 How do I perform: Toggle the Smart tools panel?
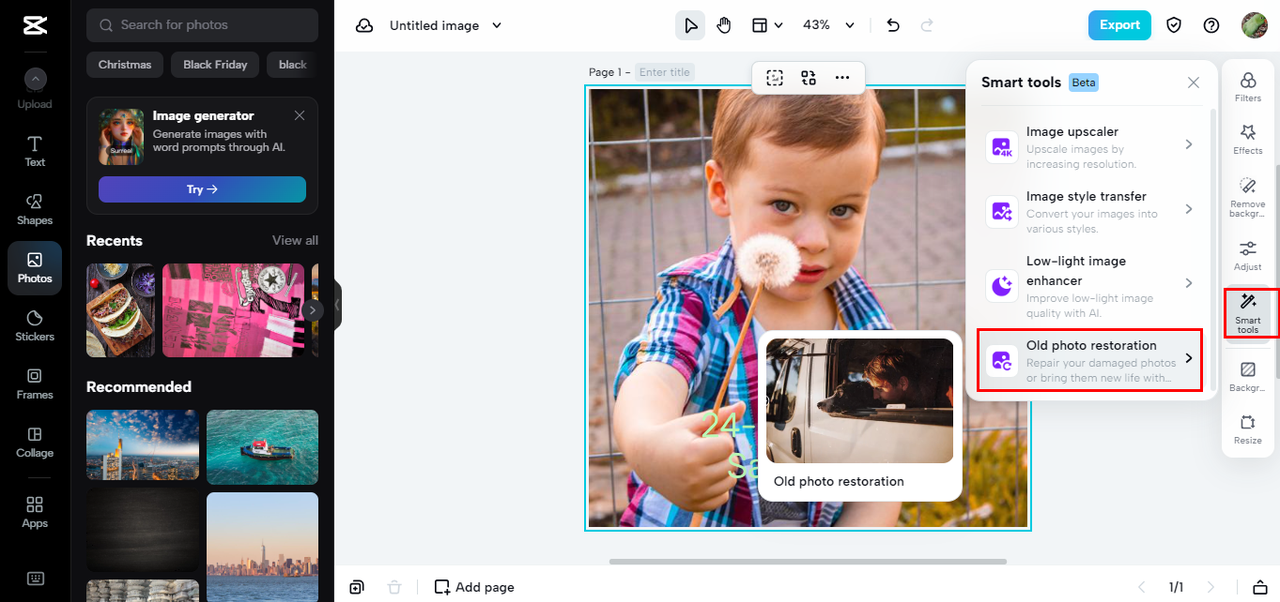click(x=1248, y=312)
